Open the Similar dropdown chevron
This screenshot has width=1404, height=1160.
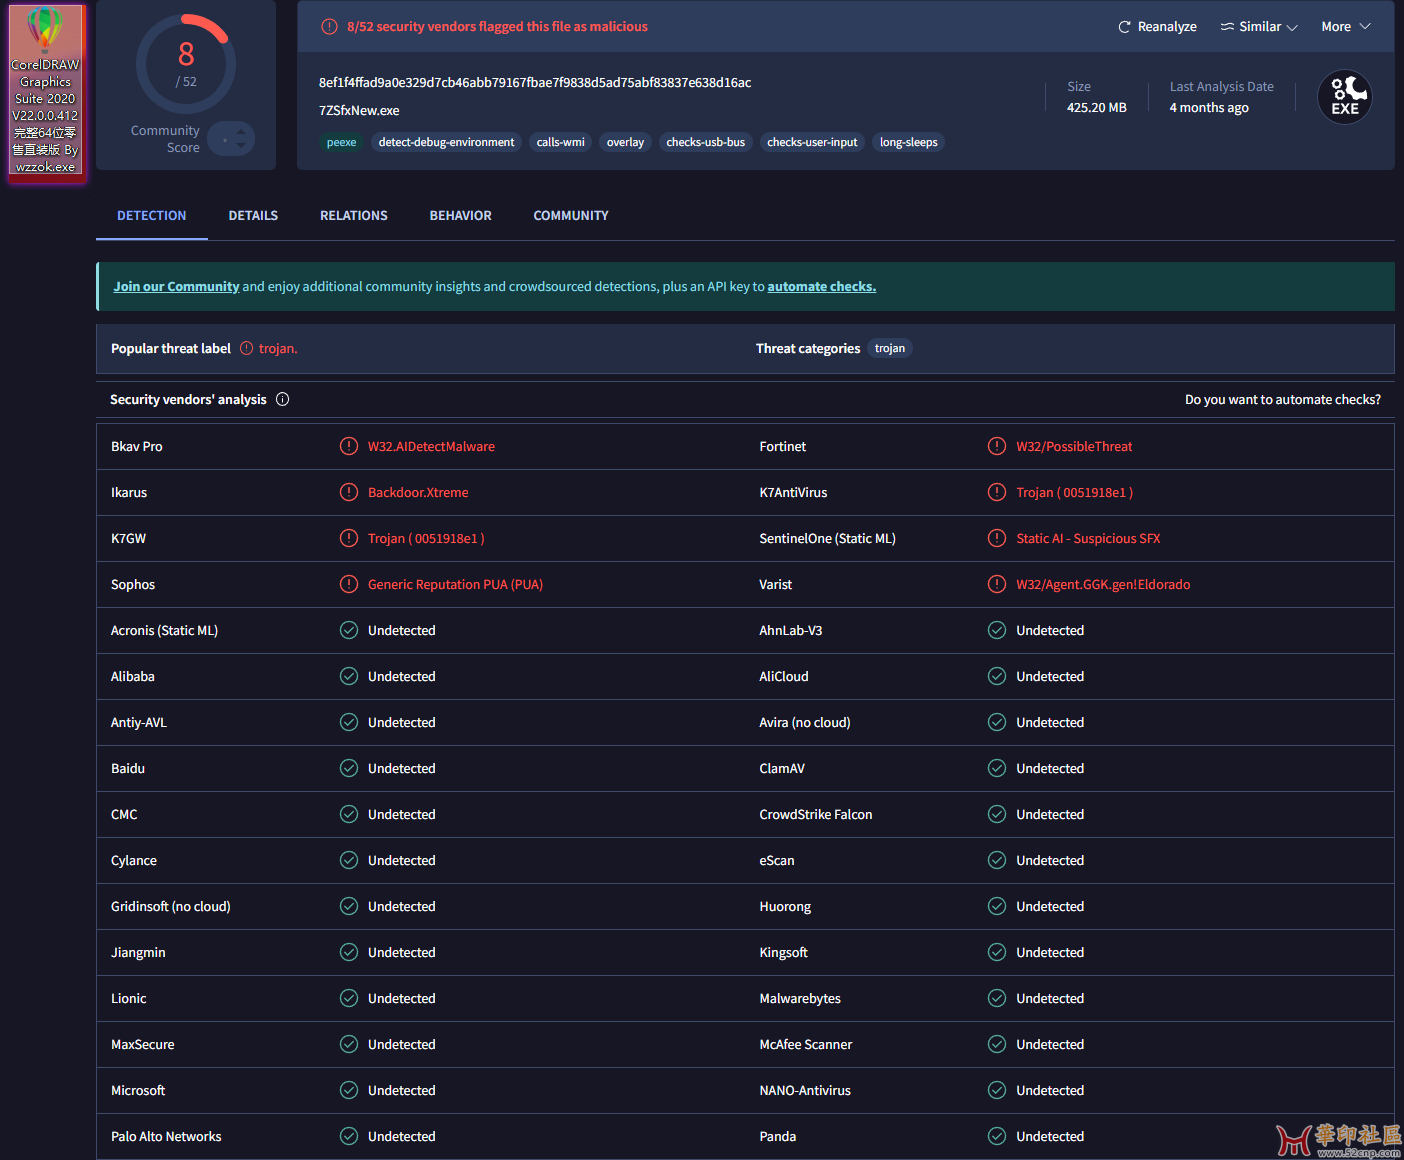tap(1292, 28)
